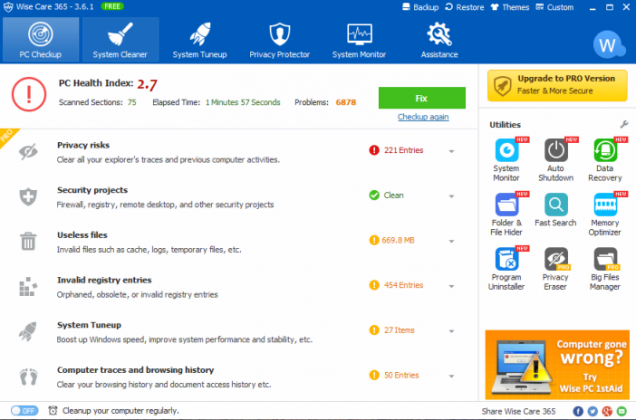This screenshot has height=420, width=636.
Task: Click the green Fix button
Action: 422,98
